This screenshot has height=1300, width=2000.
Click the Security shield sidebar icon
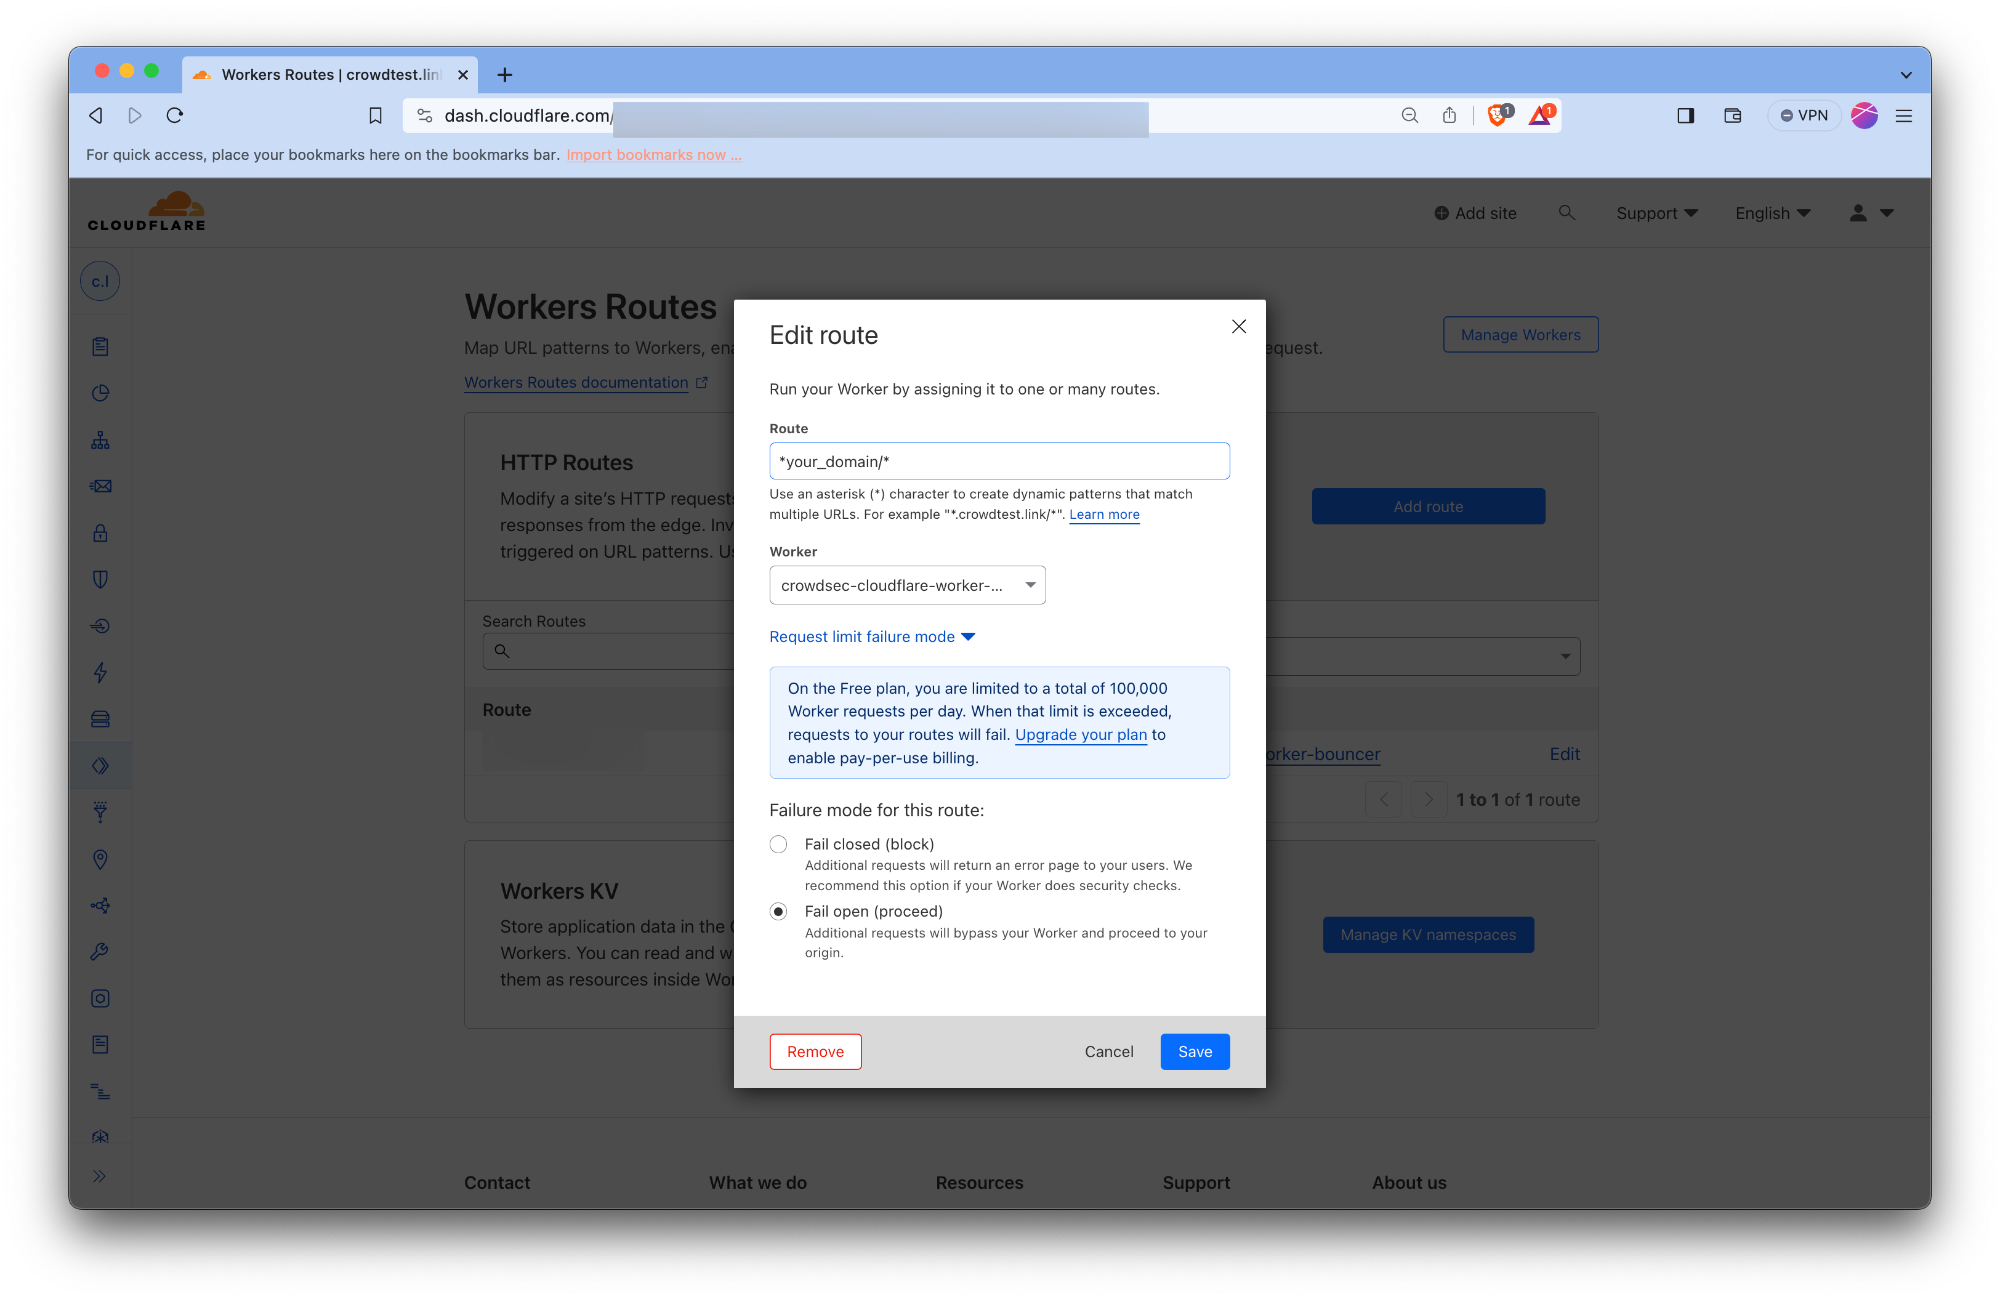pyautogui.click(x=101, y=579)
